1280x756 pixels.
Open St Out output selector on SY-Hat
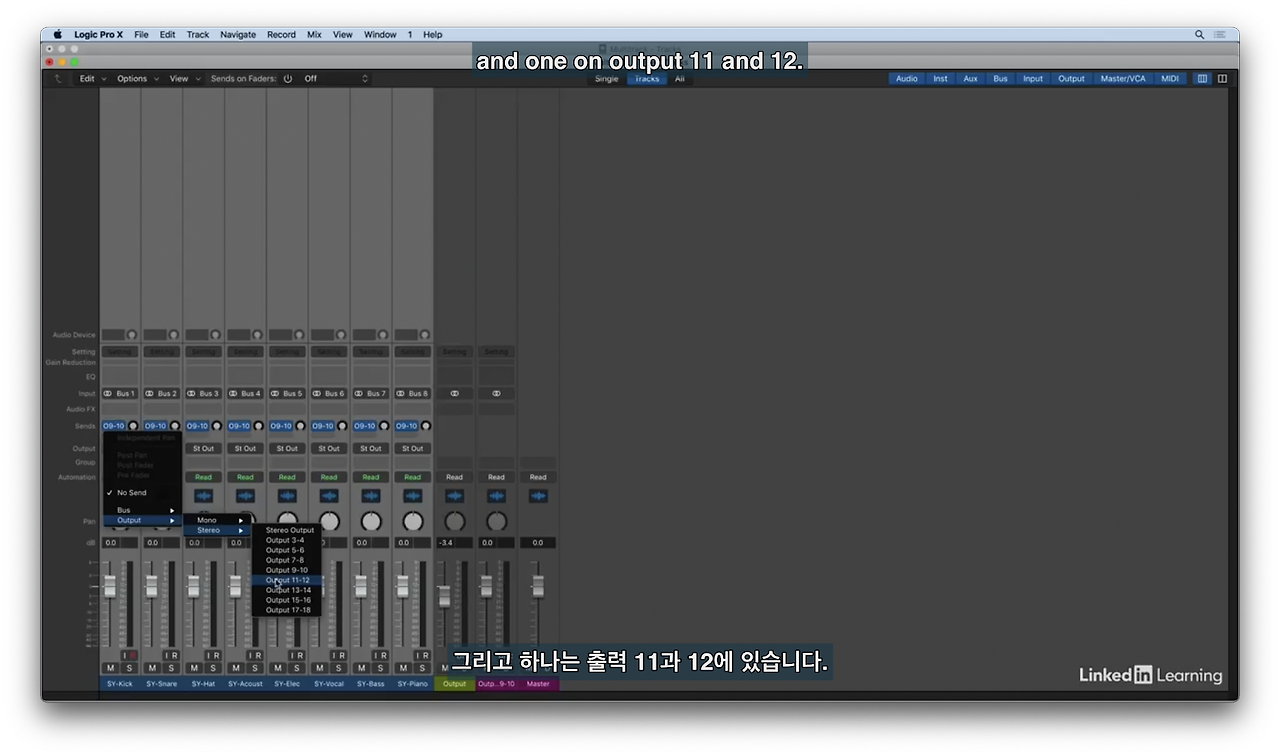point(204,449)
